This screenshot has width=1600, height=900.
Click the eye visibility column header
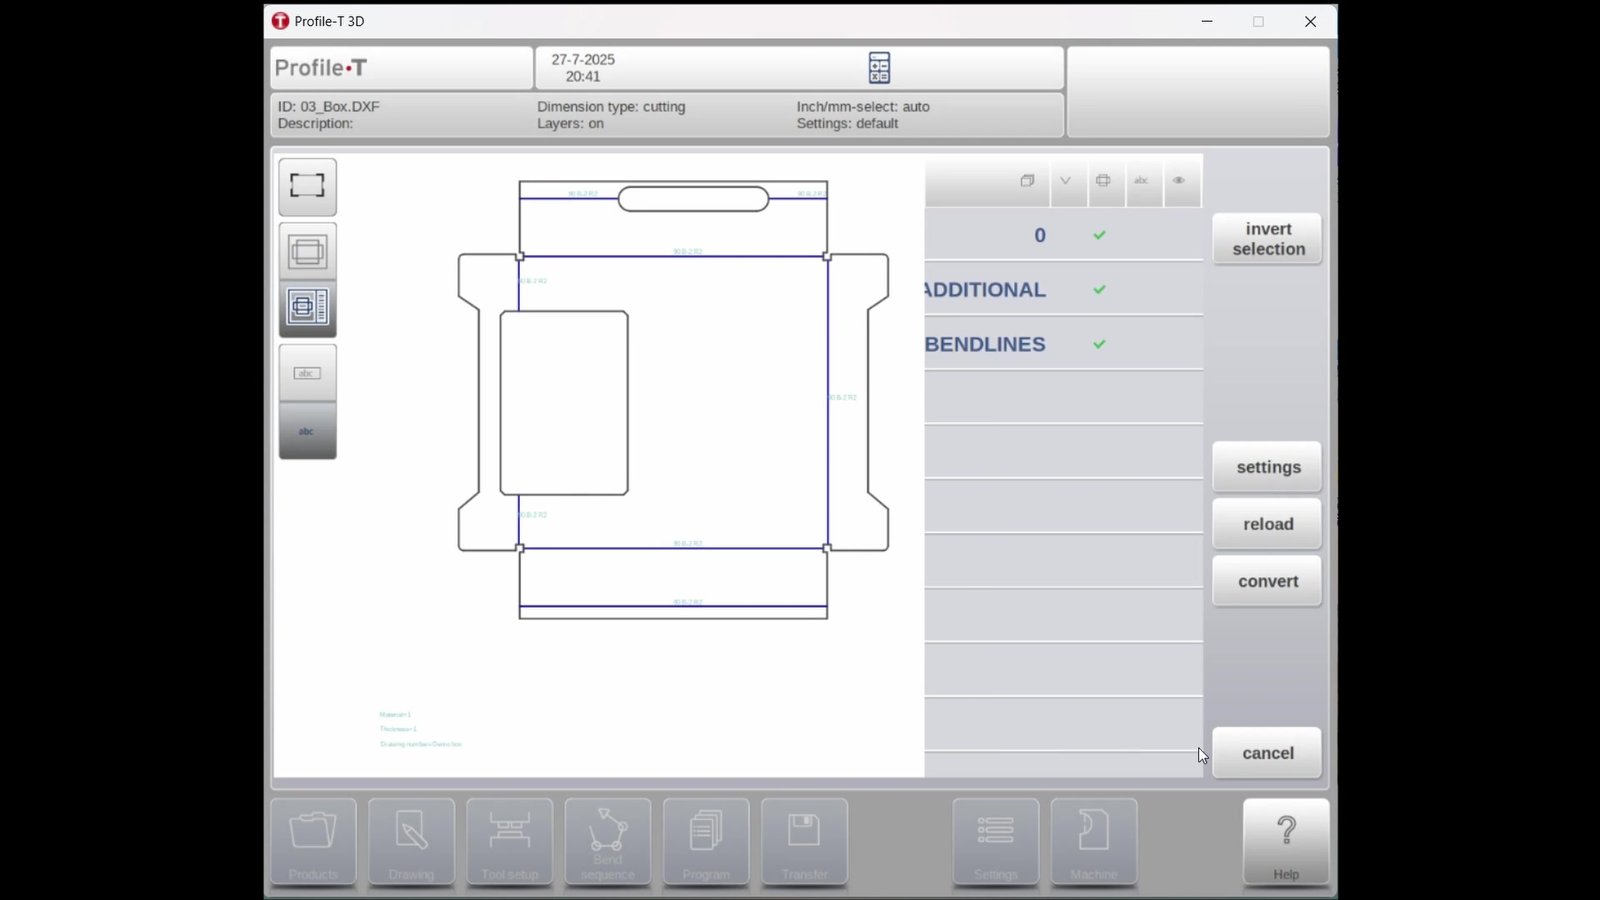pyautogui.click(x=1179, y=181)
